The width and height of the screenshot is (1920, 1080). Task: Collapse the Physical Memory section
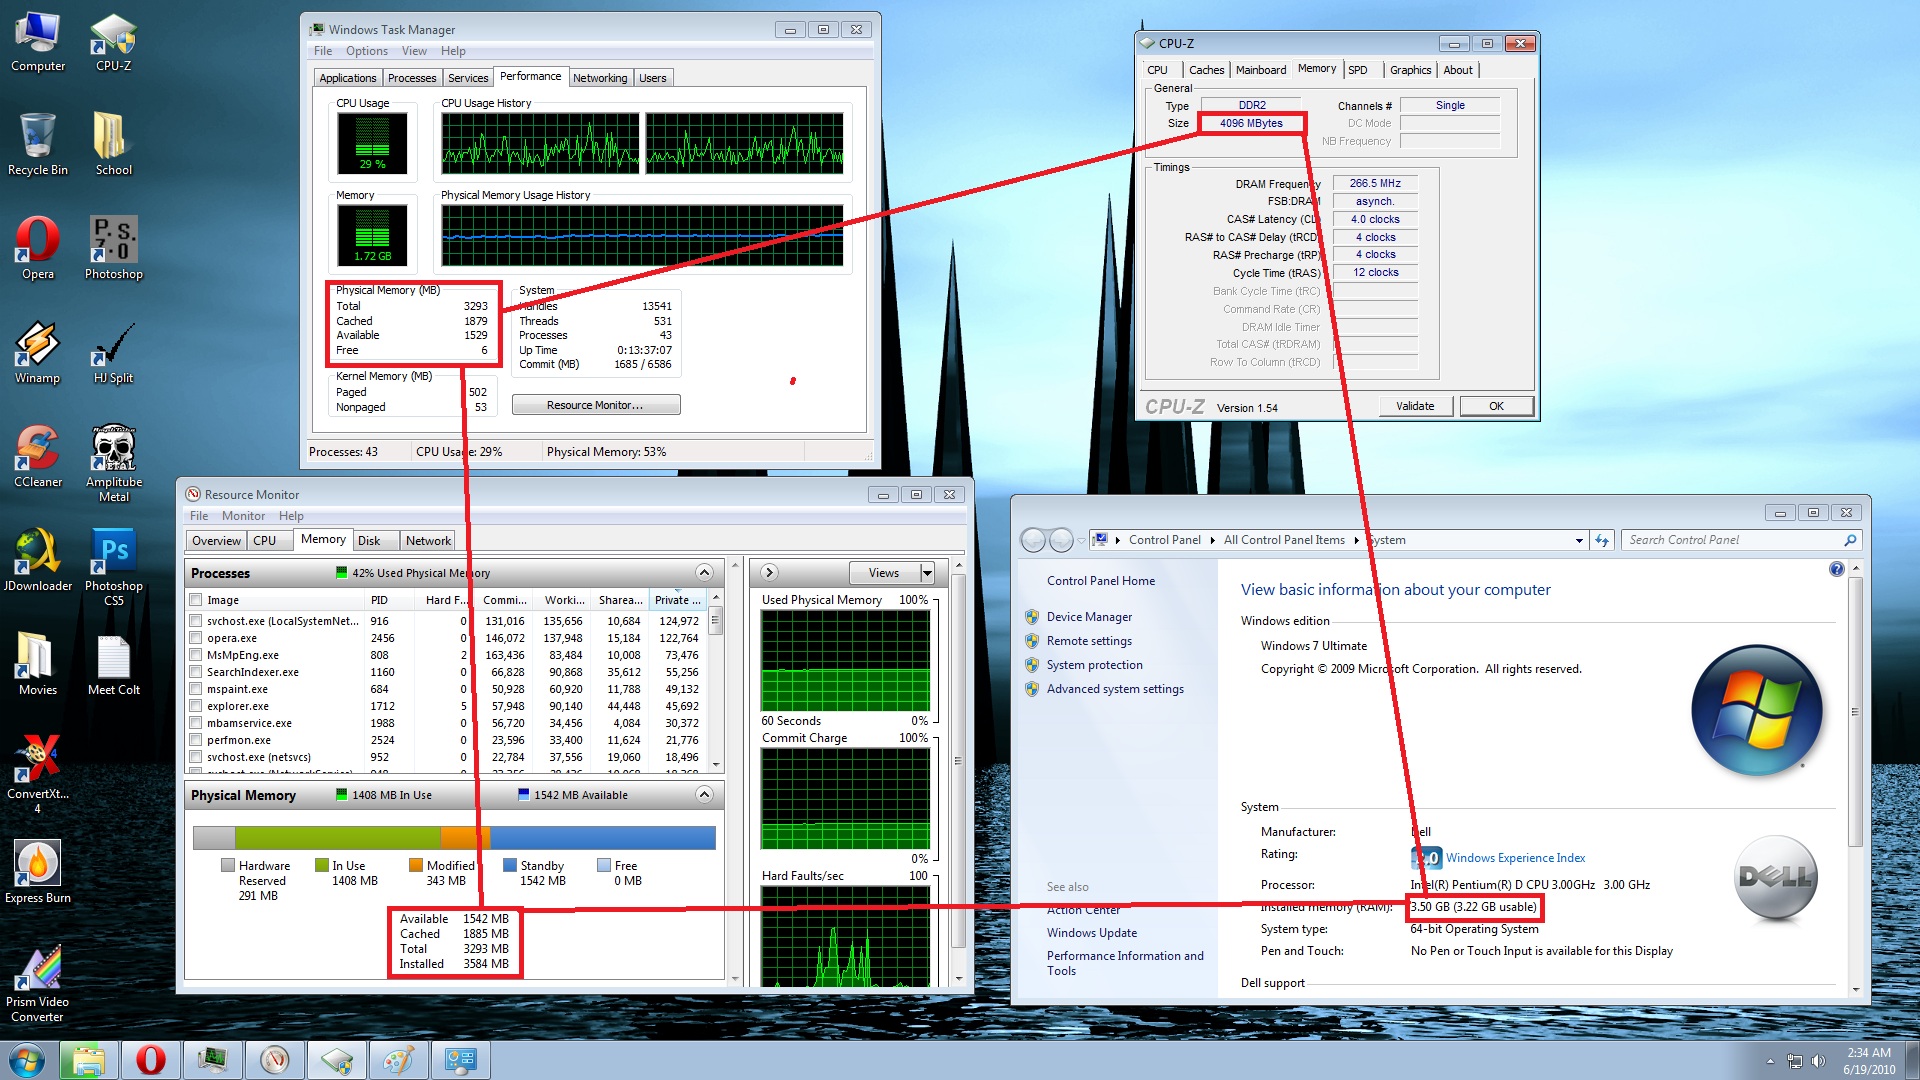(704, 795)
